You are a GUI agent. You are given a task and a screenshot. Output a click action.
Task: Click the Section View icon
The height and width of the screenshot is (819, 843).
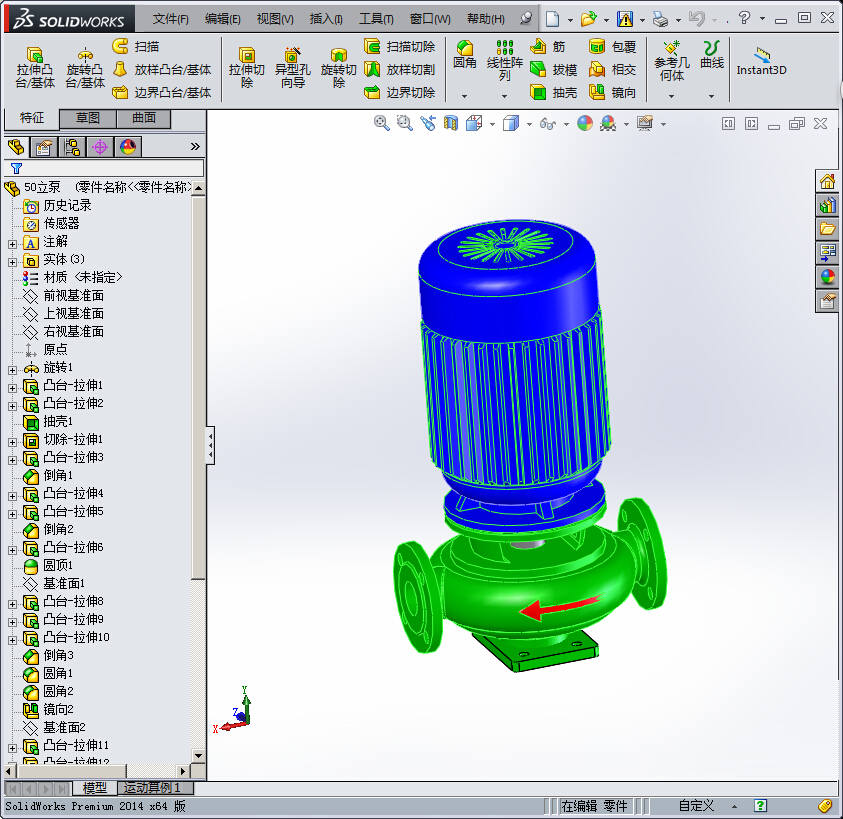[451, 123]
